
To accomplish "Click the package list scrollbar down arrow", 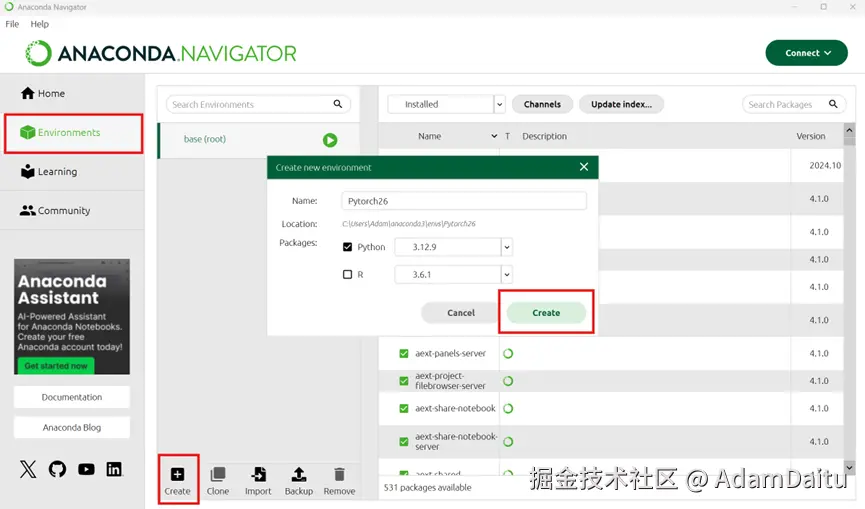I will click(x=850, y=468).
